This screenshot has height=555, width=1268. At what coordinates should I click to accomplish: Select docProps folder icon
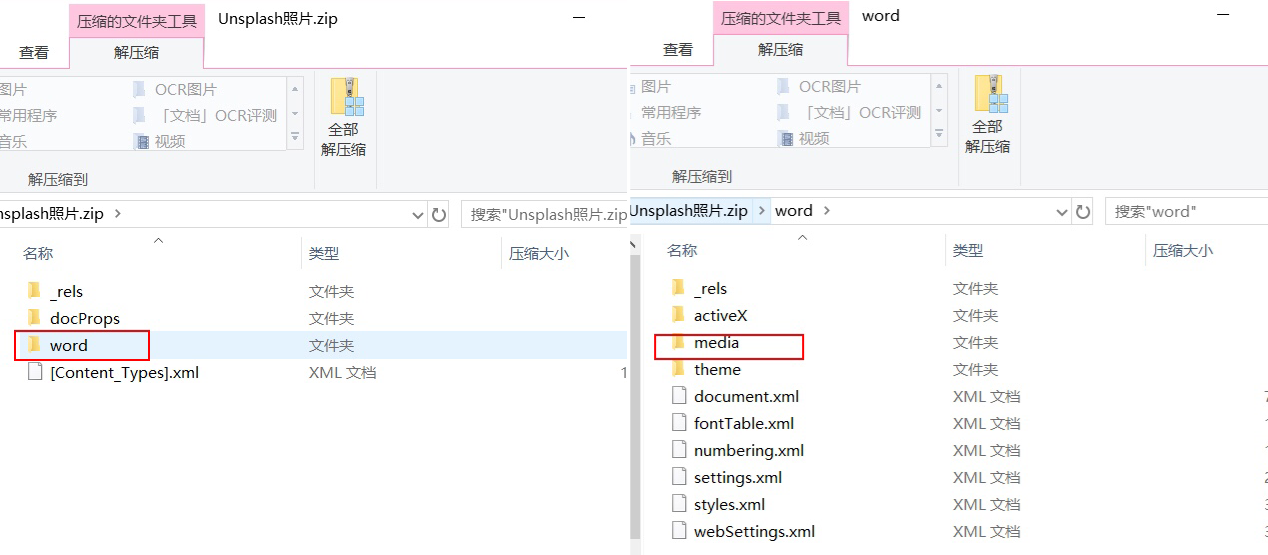pyautogui.click(x=35, y=318)
